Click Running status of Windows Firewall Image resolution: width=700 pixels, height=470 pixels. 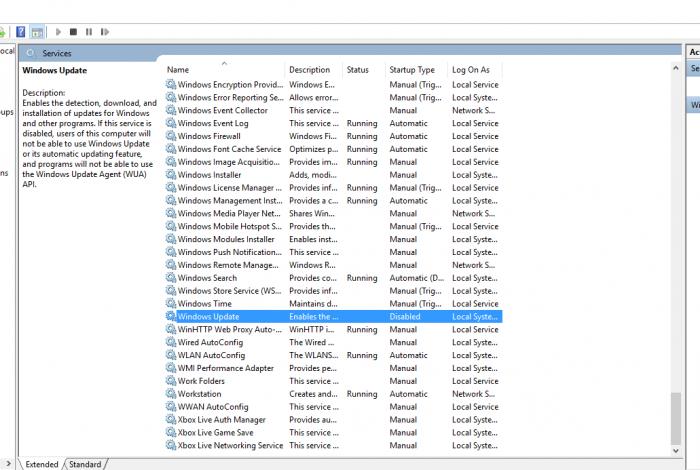coord(362,136)
